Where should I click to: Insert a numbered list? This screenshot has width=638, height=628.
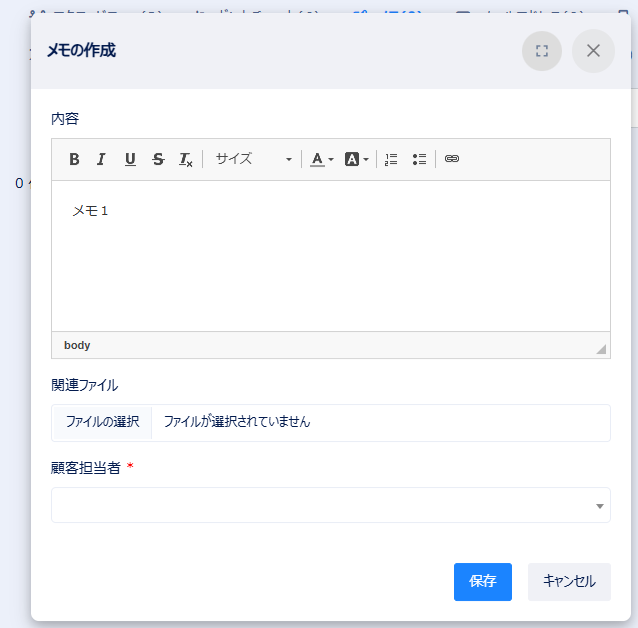391,159
